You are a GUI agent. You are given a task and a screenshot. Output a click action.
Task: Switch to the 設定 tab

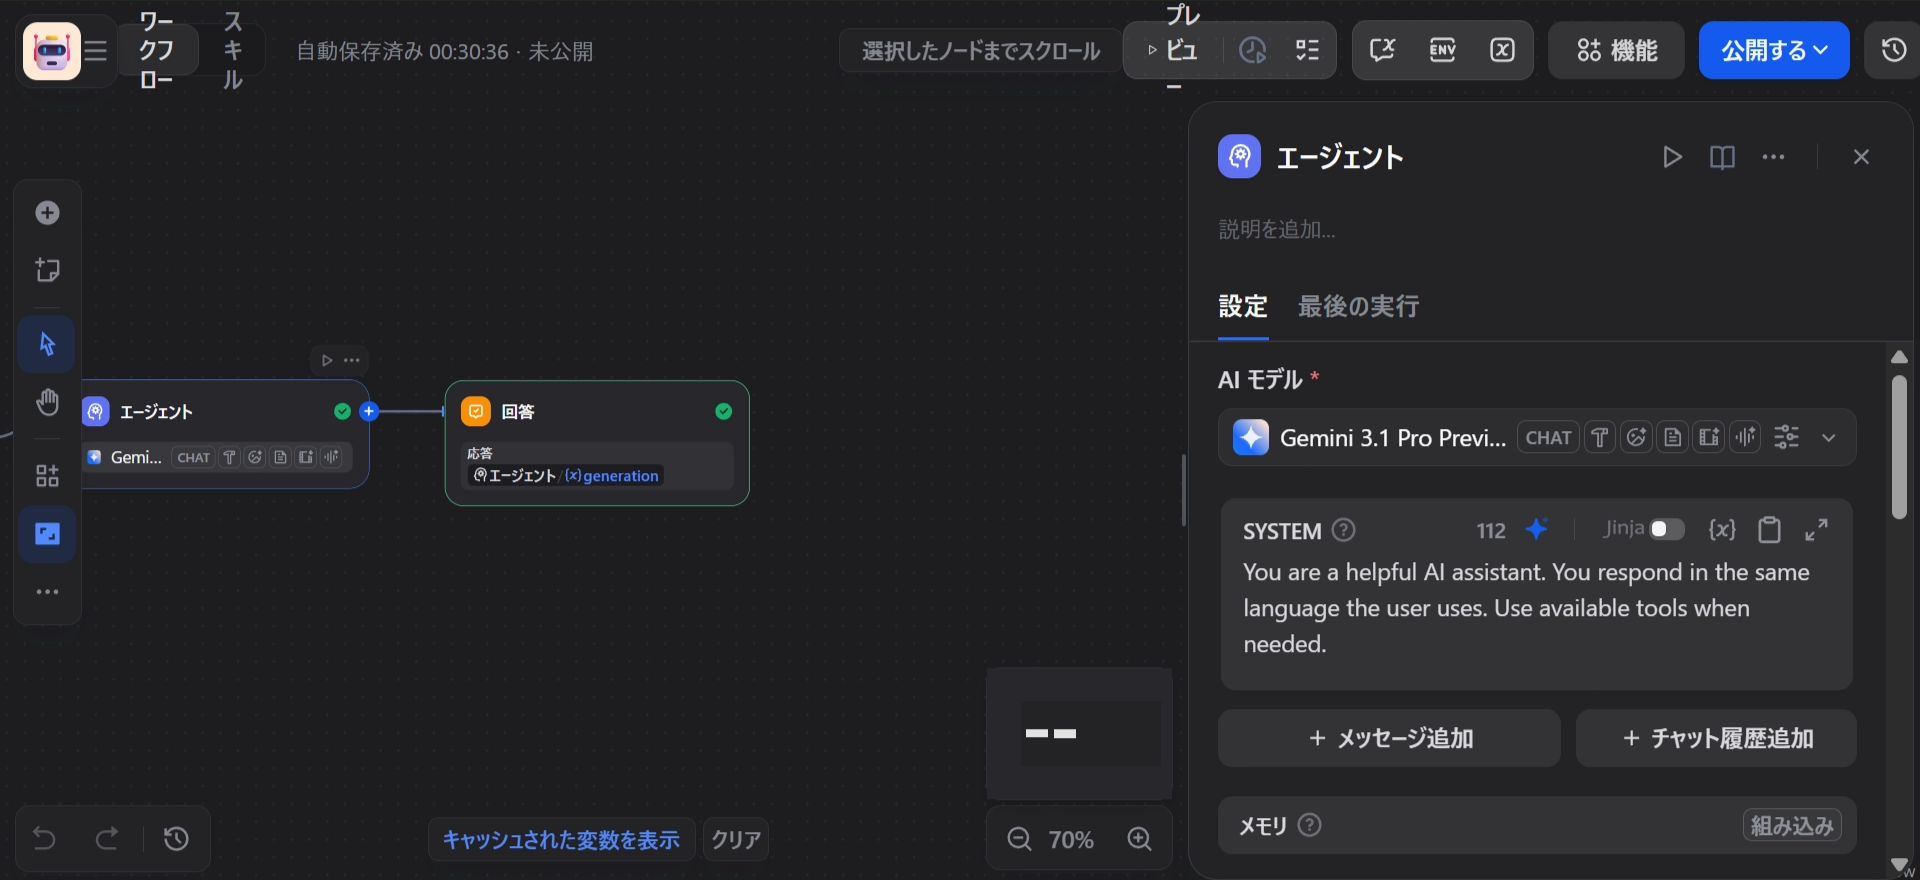click(1243, 306)
